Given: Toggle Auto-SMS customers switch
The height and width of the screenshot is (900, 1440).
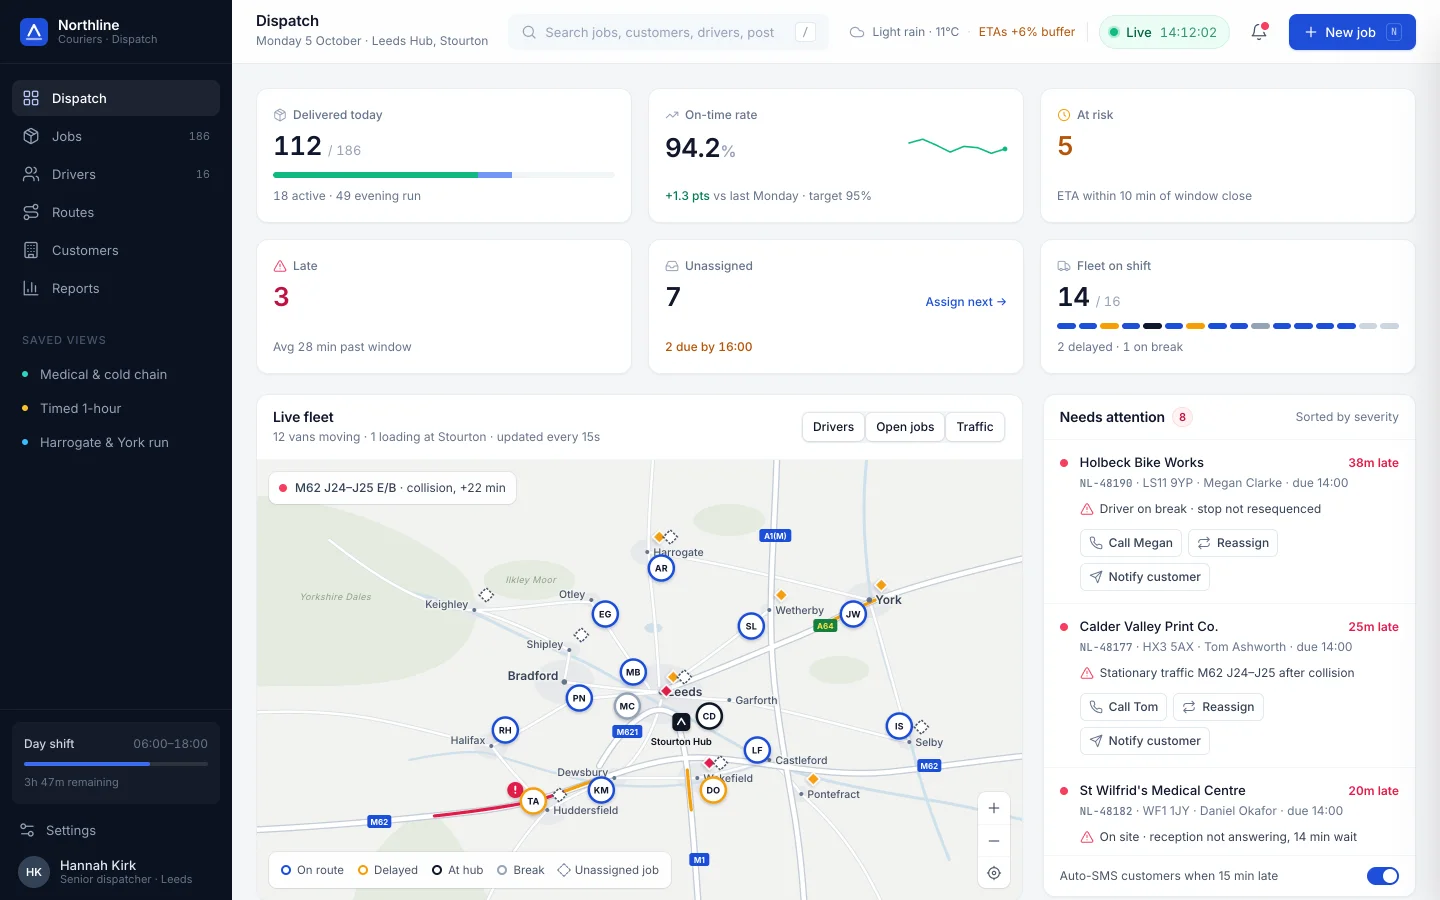Looking at the screenshot, I should tap(1383, 876).
